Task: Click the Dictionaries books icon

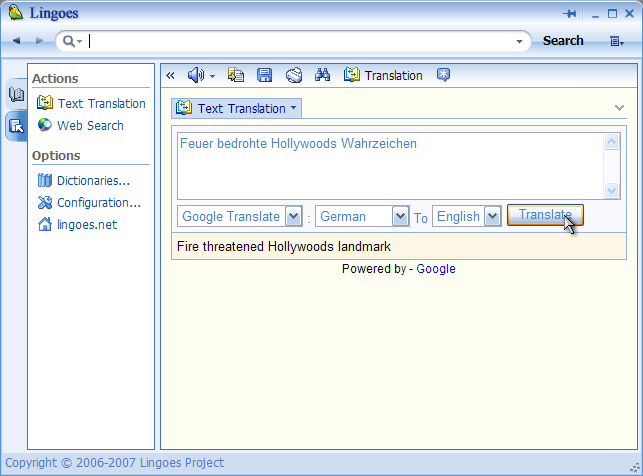Action: click(45, 180)
